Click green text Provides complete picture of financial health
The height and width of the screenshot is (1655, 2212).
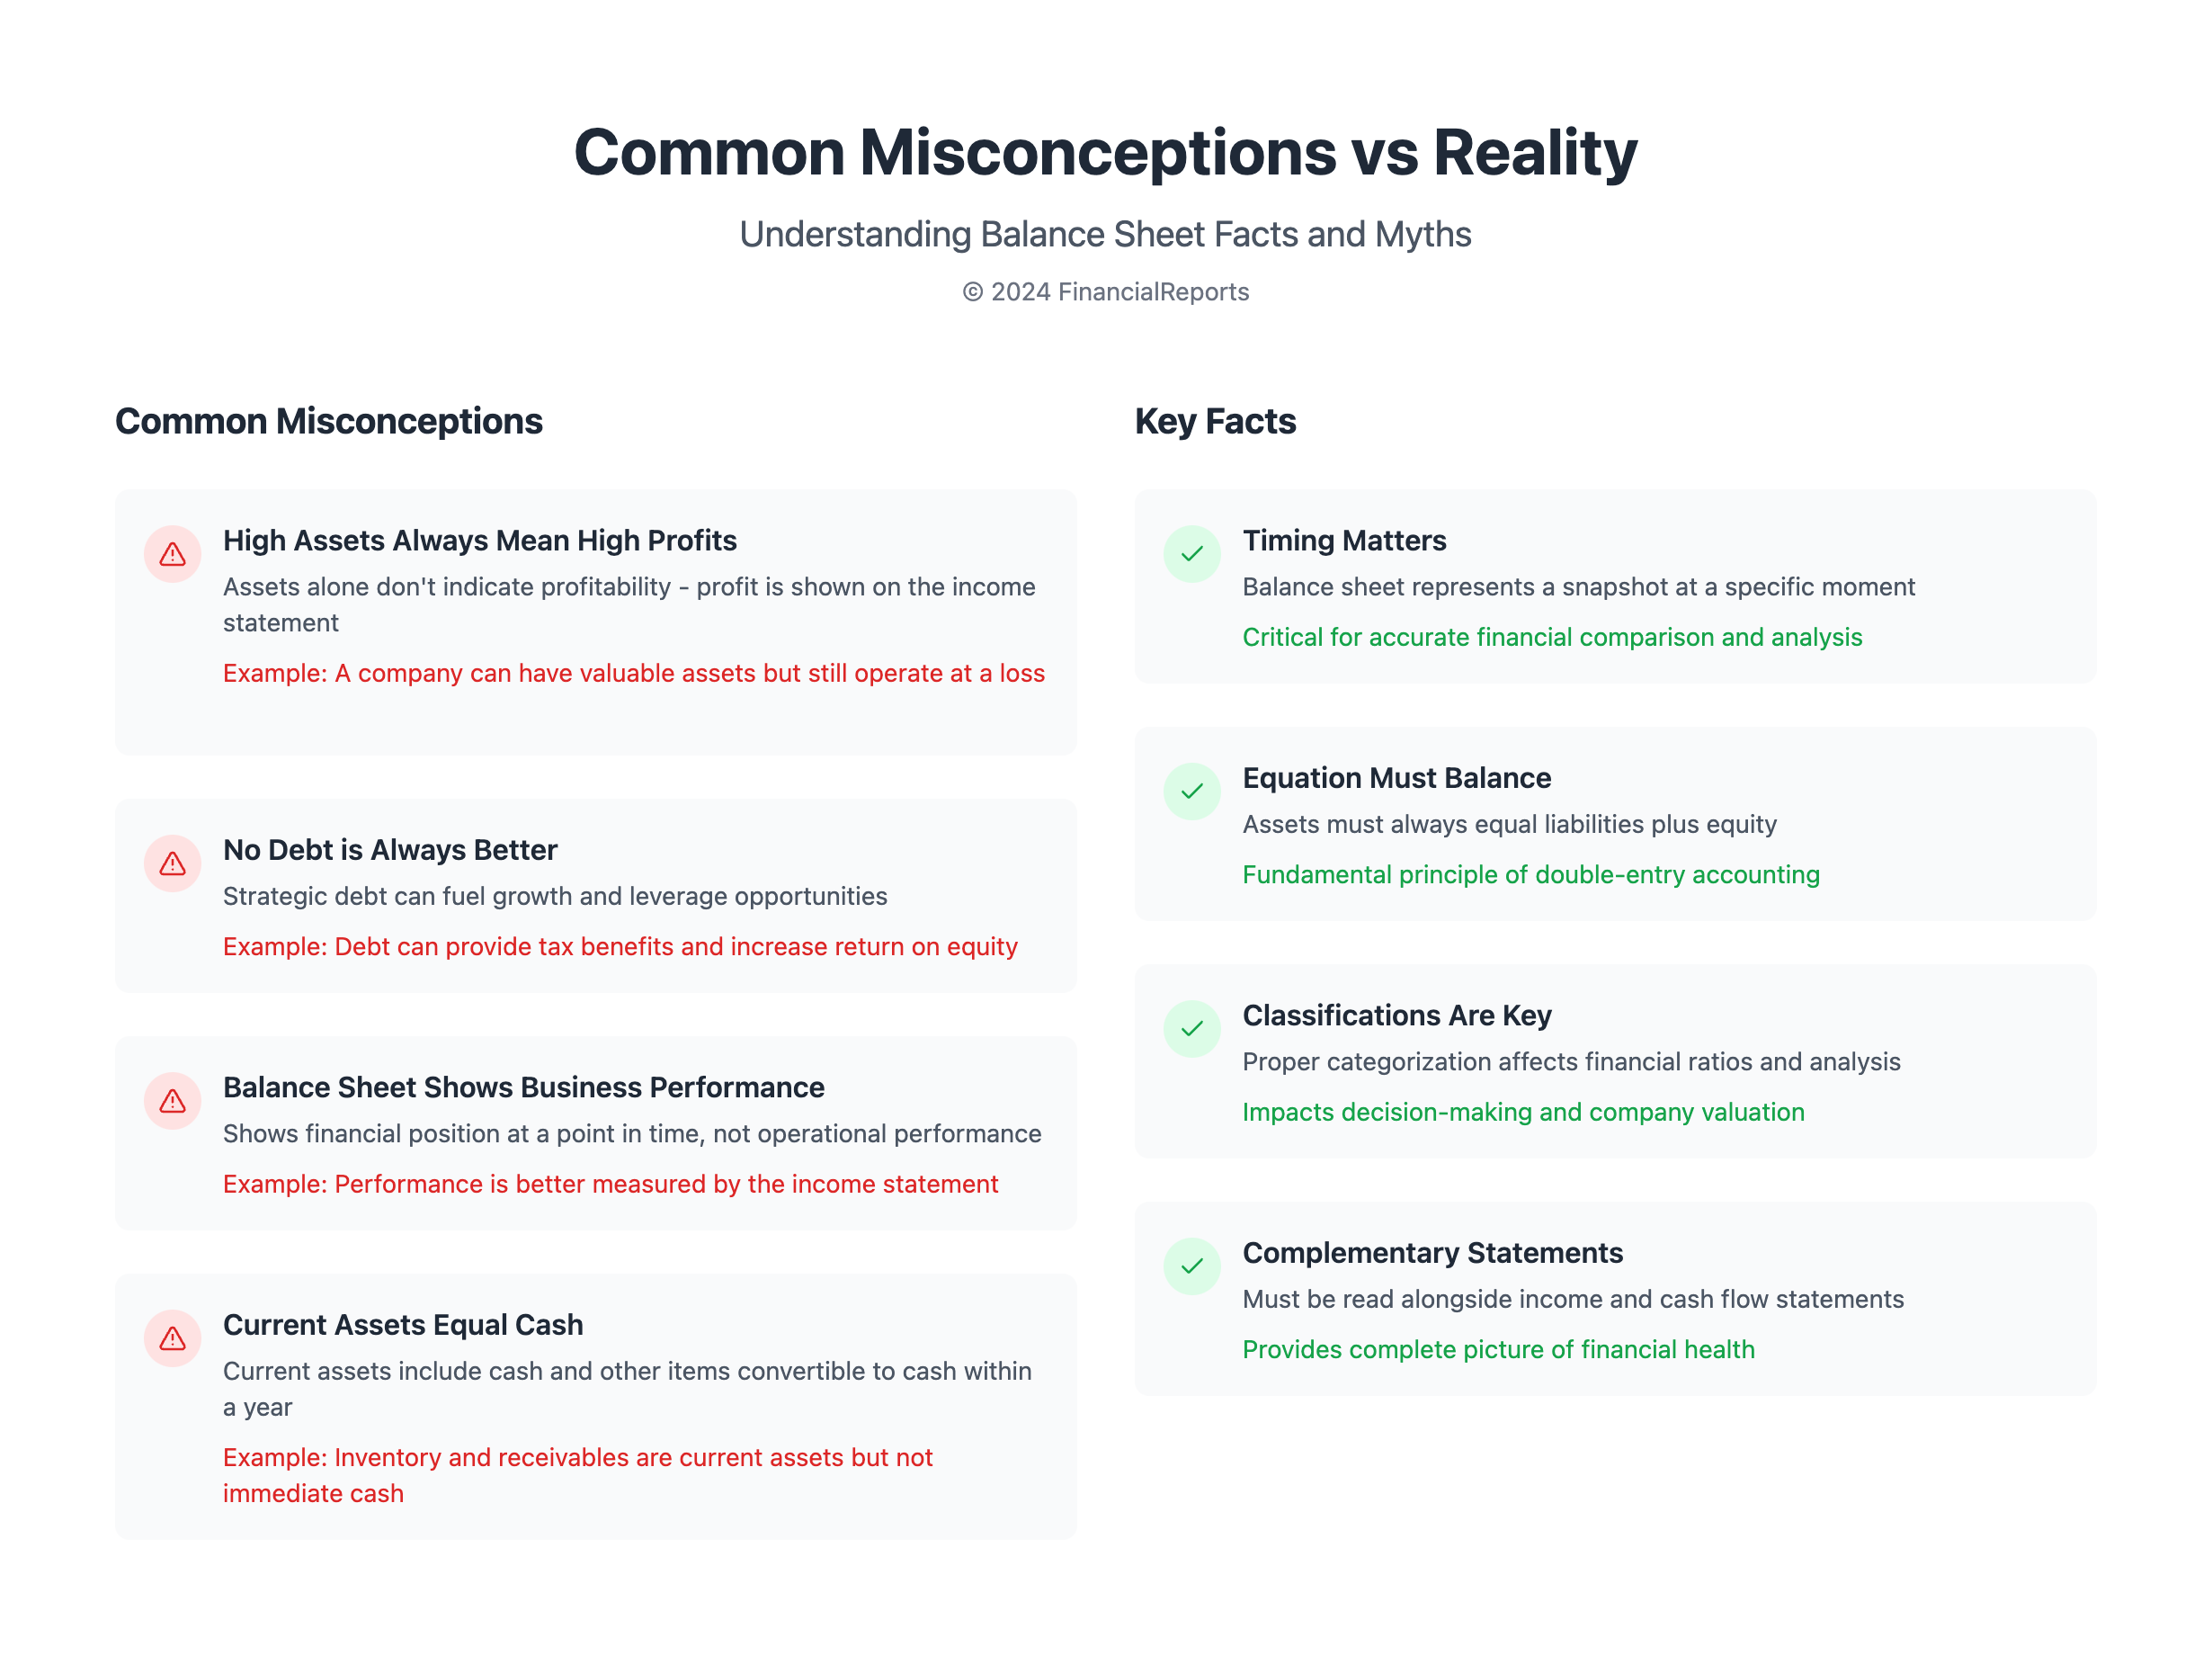point(1498,1349)
